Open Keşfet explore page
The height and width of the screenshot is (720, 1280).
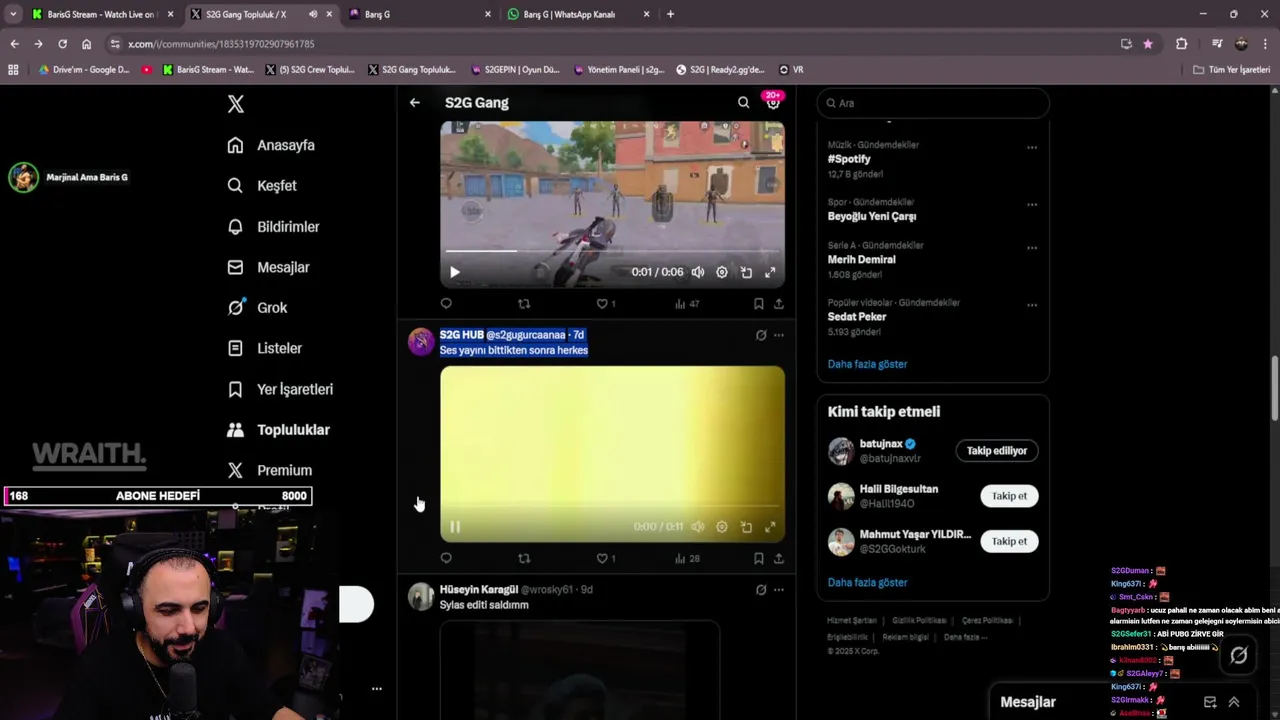[x=262, y=186]
